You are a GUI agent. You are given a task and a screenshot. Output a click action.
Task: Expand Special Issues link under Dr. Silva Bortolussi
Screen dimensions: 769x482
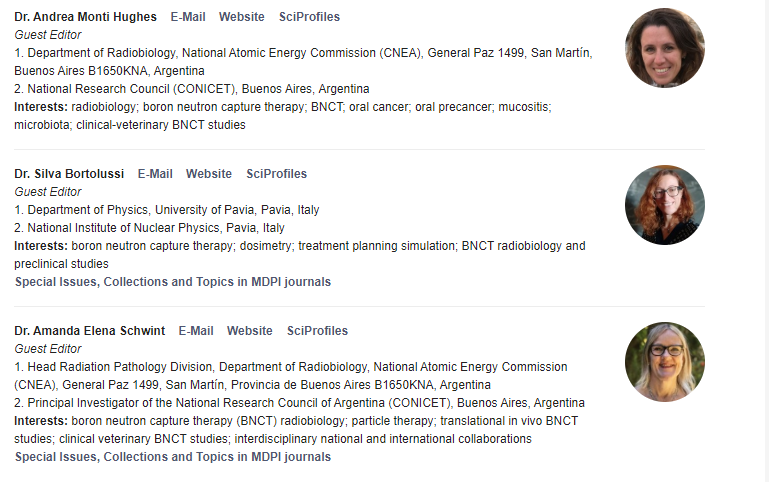pos(172,282)
